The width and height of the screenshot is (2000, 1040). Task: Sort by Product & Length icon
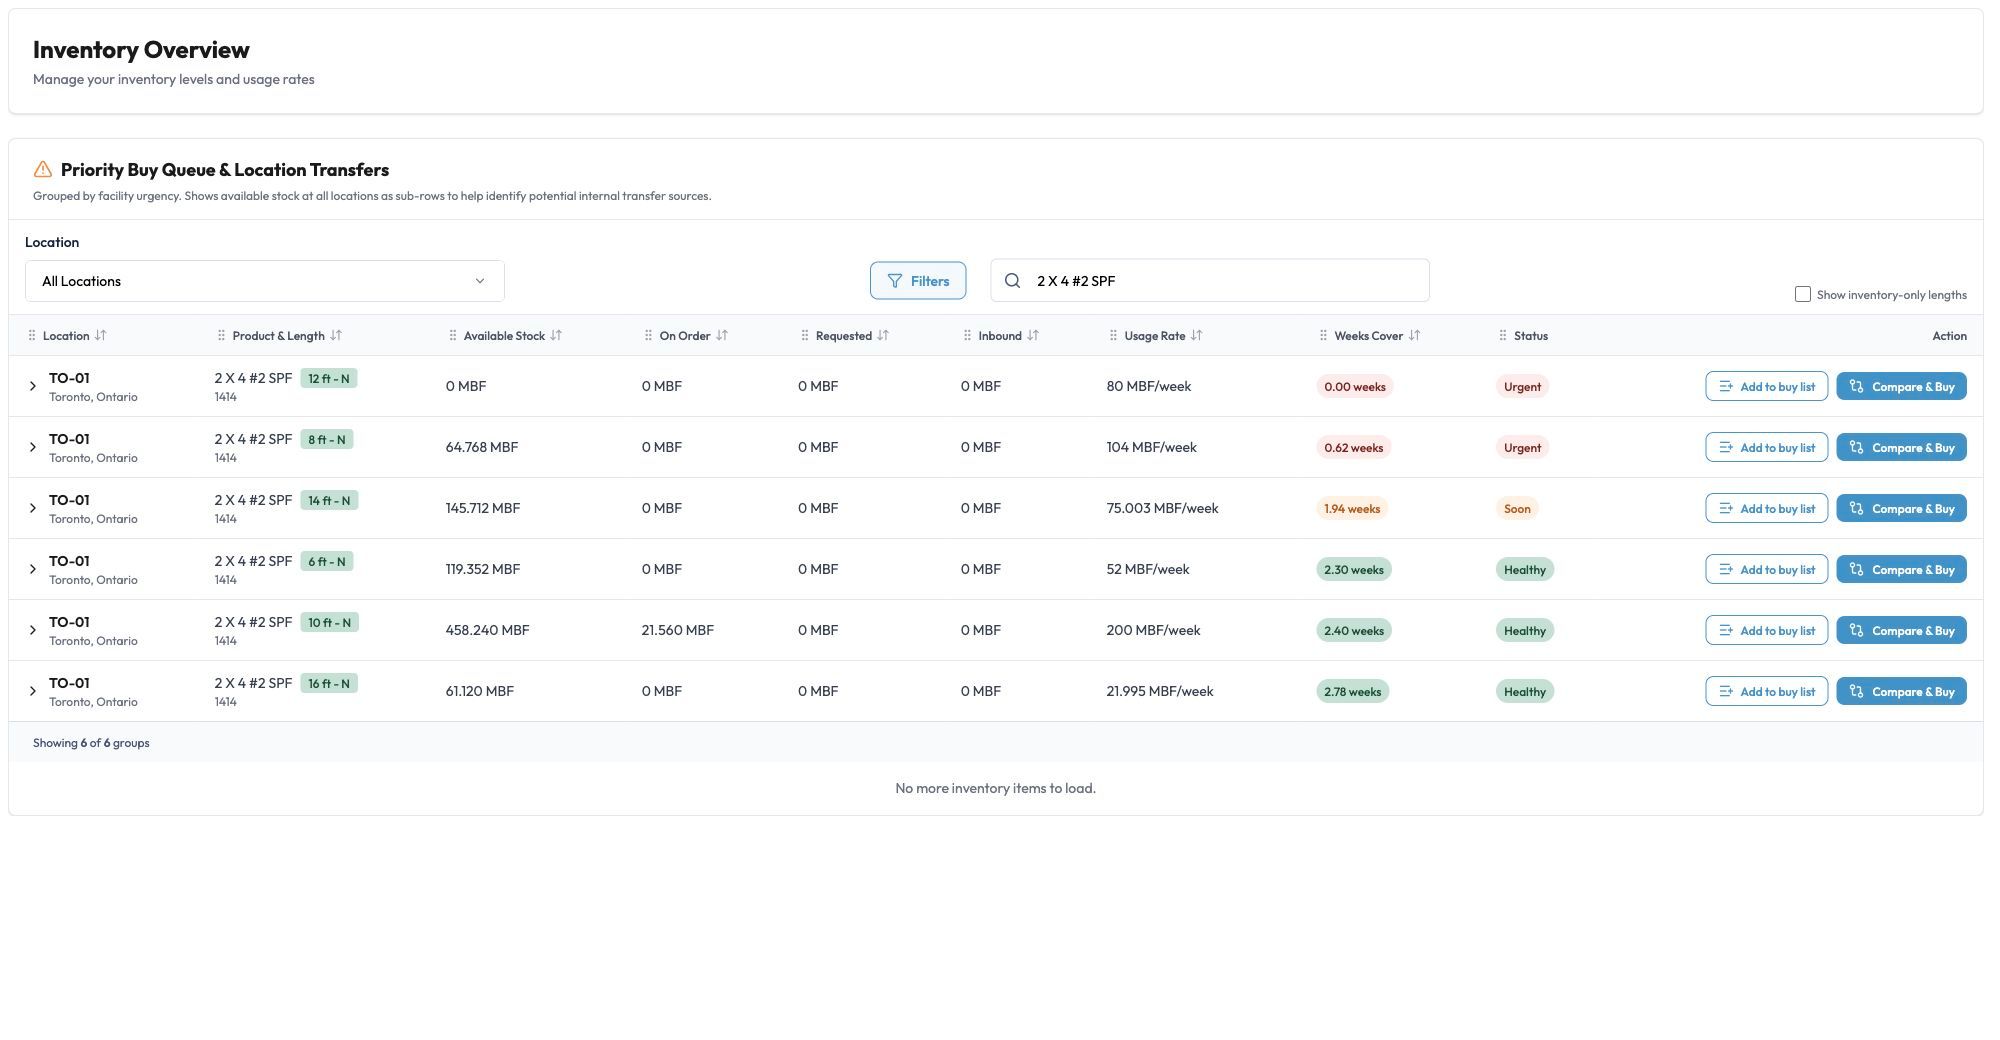[336, 336]
